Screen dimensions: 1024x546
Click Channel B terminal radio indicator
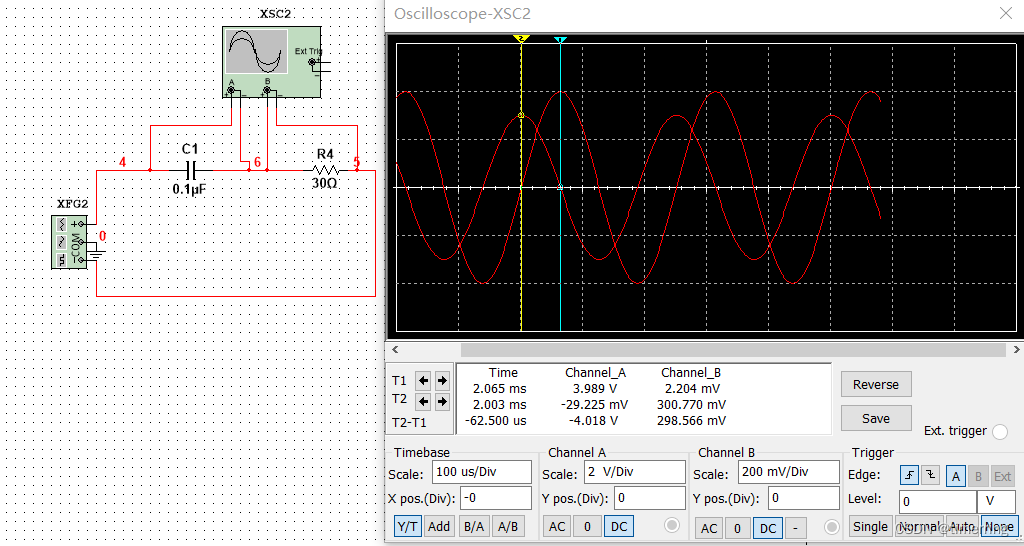(x=831, y=526)
